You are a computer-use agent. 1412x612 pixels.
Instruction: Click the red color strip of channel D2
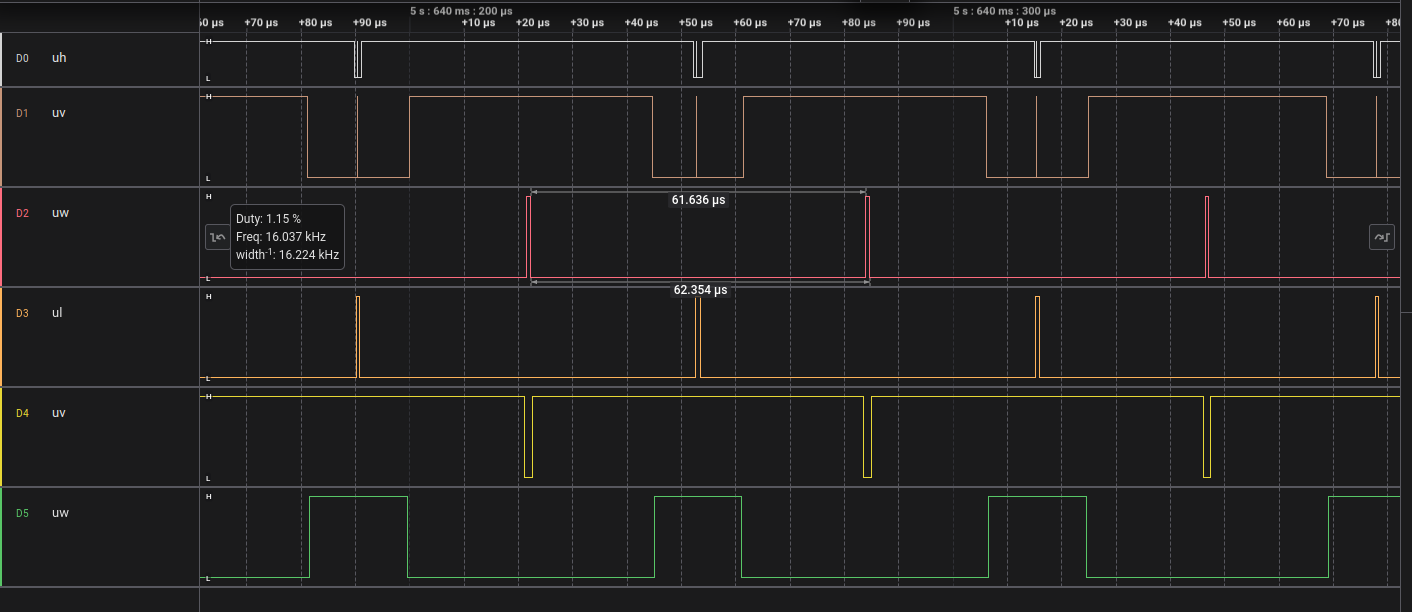[x=3, y=237]
